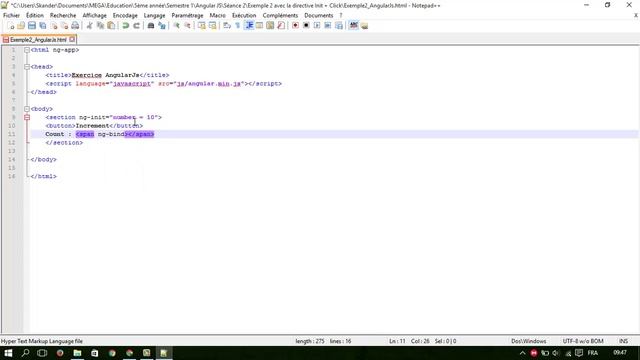640x360 pixels.
Task: Open the Affichage menu
Action: point(94,15)
